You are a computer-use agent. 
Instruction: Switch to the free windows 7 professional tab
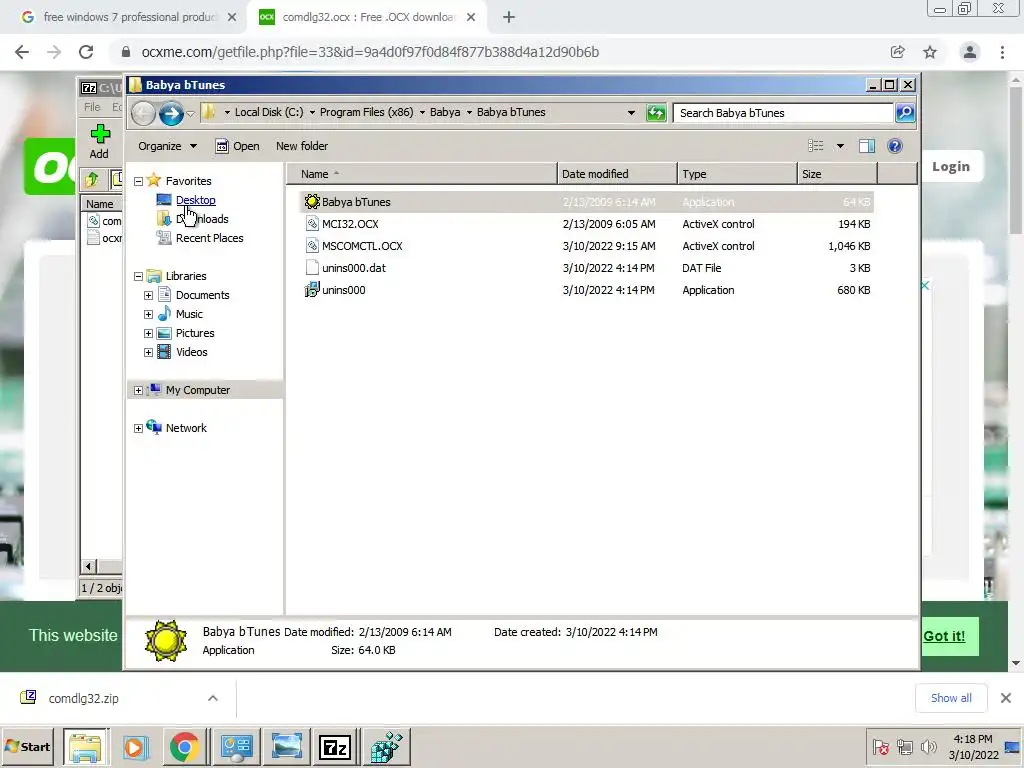point(129,17)
